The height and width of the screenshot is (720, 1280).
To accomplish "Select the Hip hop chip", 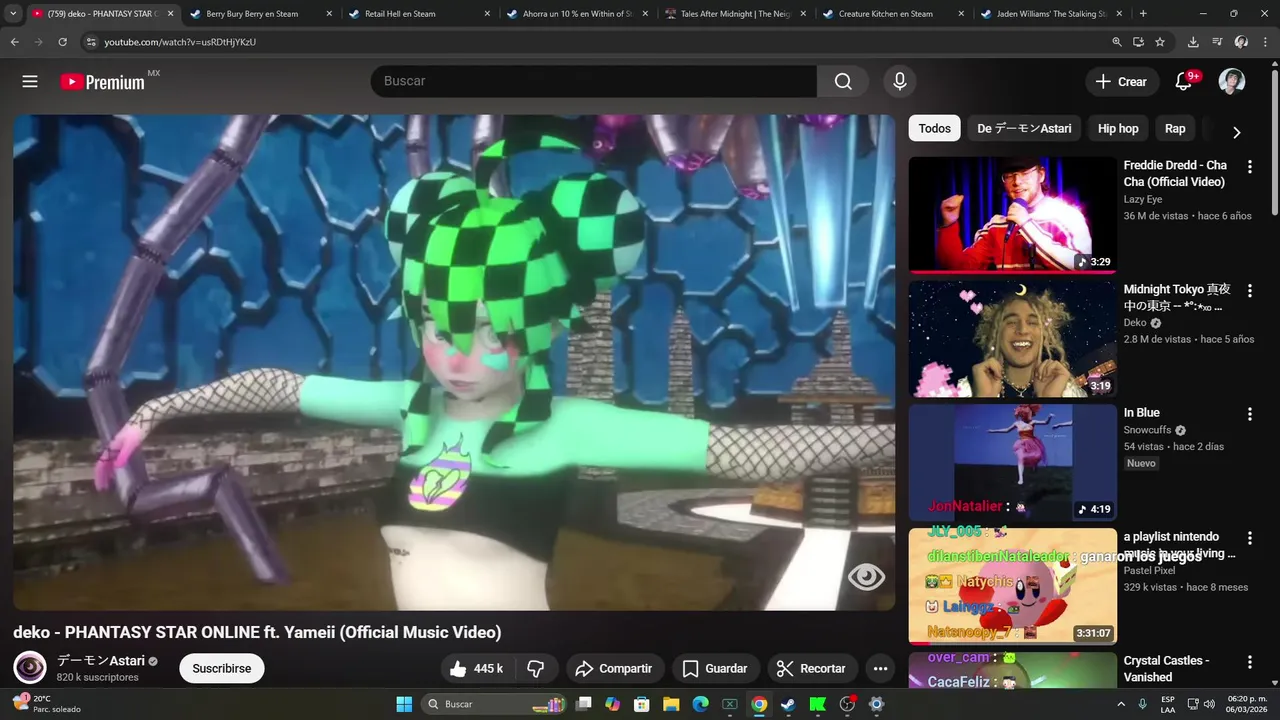I will point(1118,128).
